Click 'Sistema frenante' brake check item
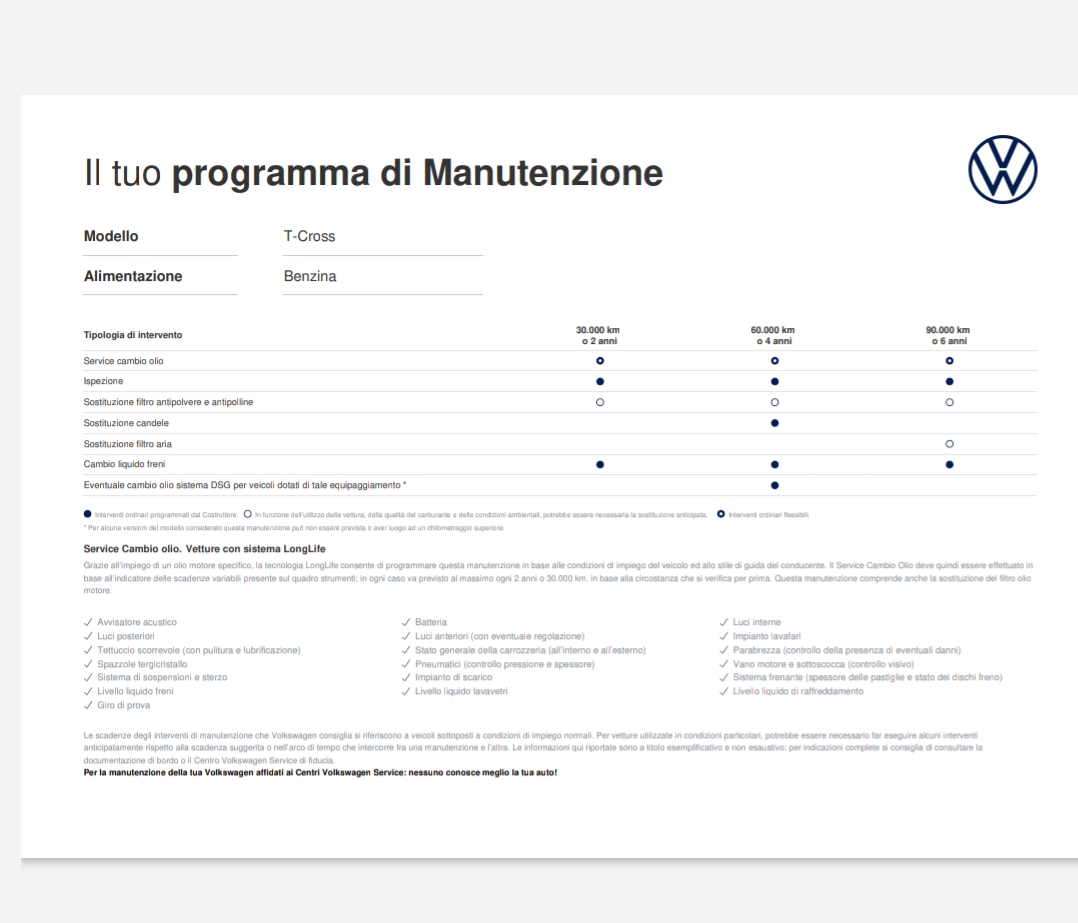The width and height of the screenshot is (1078, 923). [x=868, y=678]
